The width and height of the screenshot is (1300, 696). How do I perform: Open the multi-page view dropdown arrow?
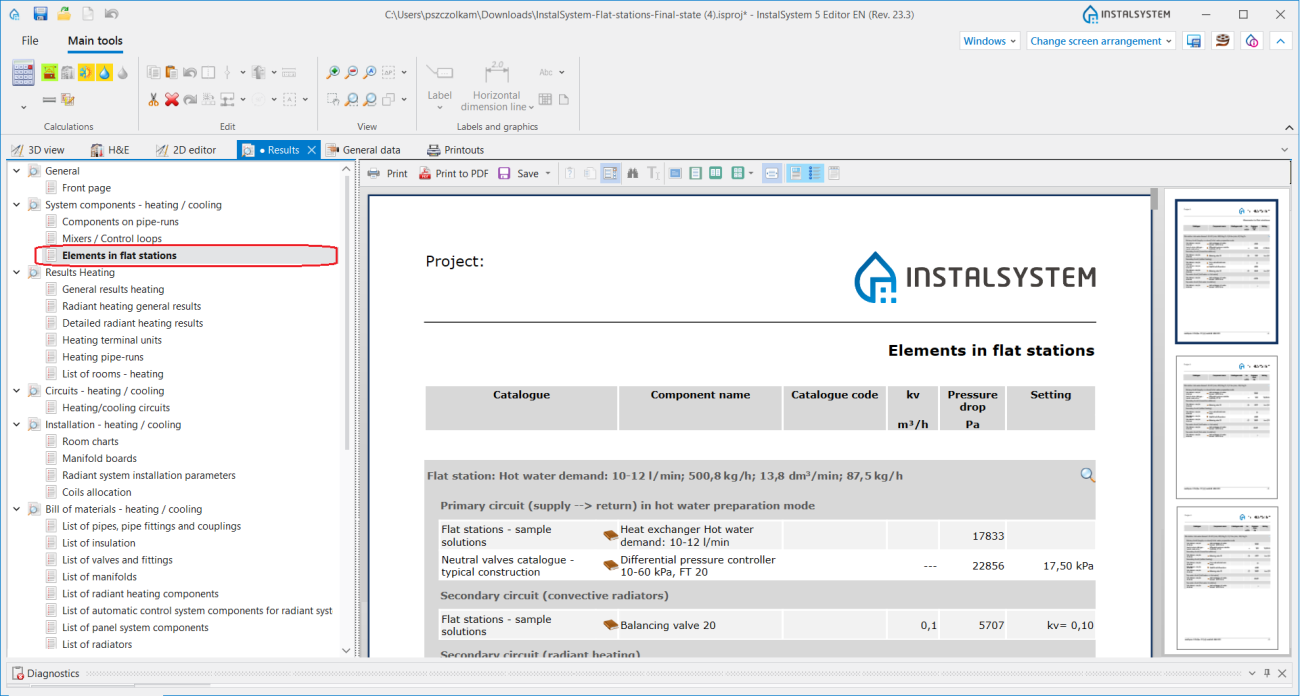click(x=751, y=174)
